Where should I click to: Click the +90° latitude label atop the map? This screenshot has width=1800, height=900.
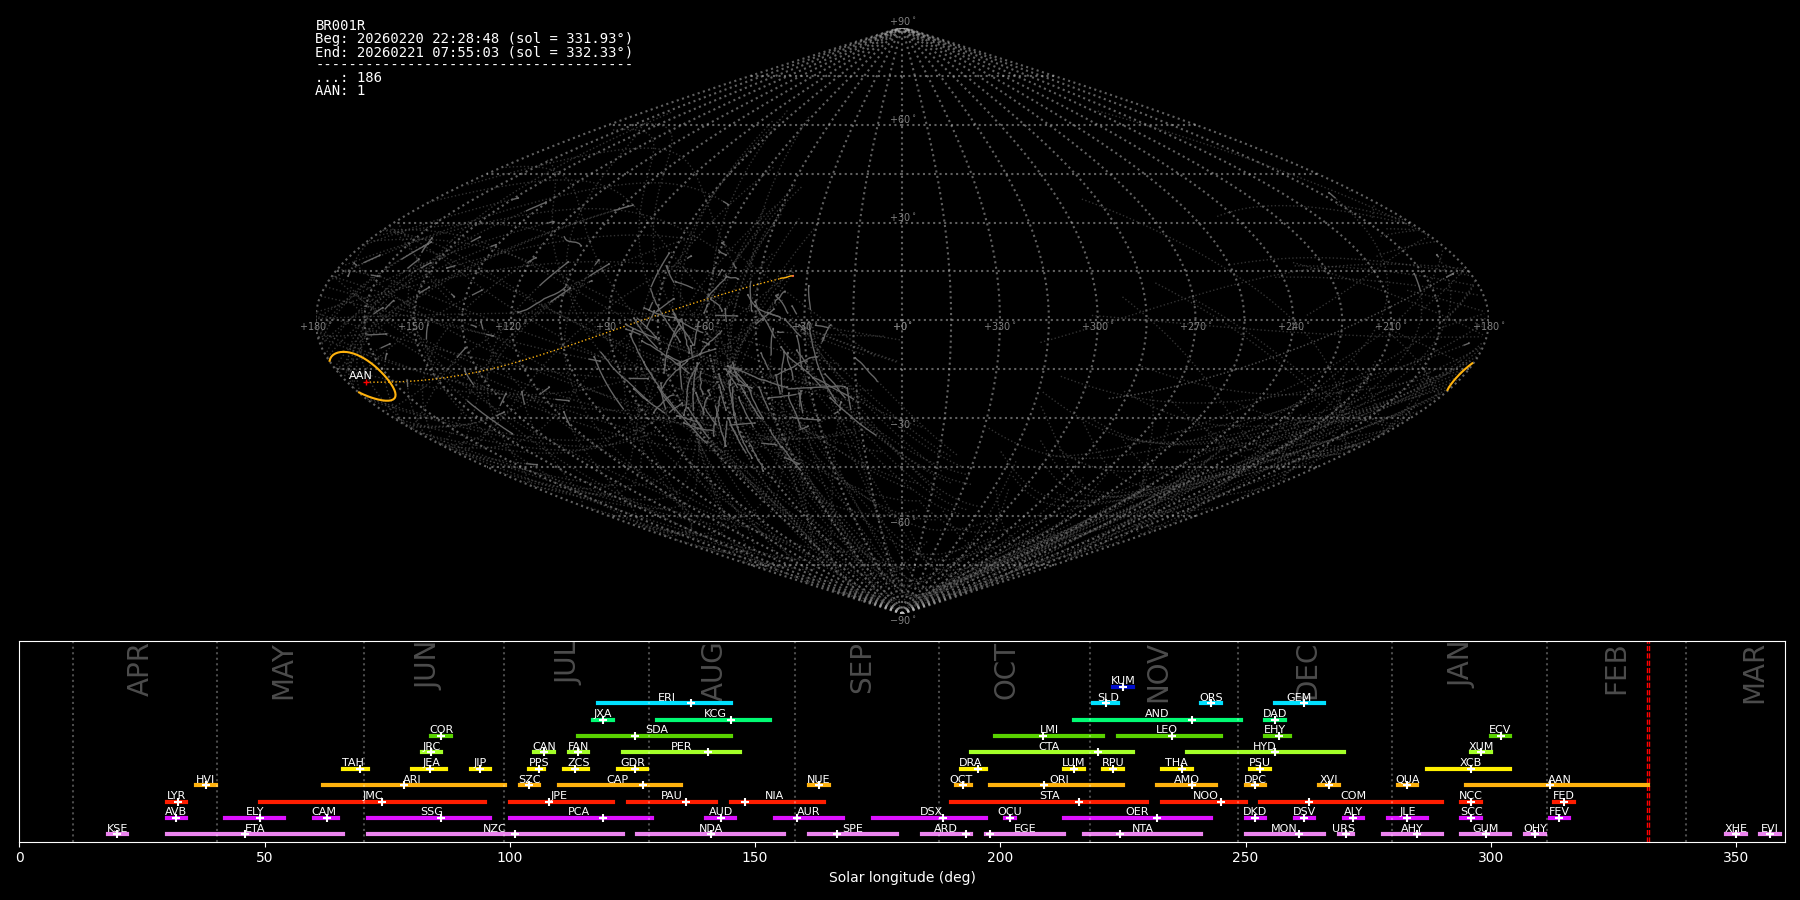point(901,22)
